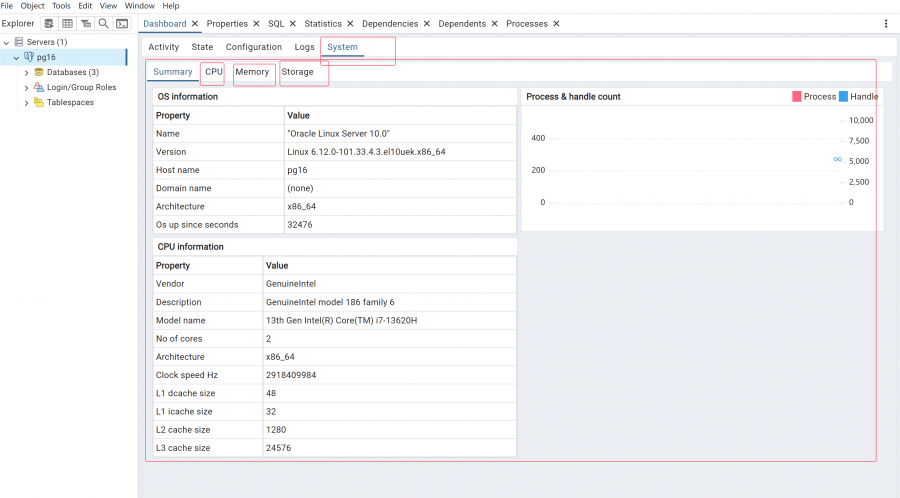
Task: Open the Server object explorer toolbar icon
Action: 49,24
